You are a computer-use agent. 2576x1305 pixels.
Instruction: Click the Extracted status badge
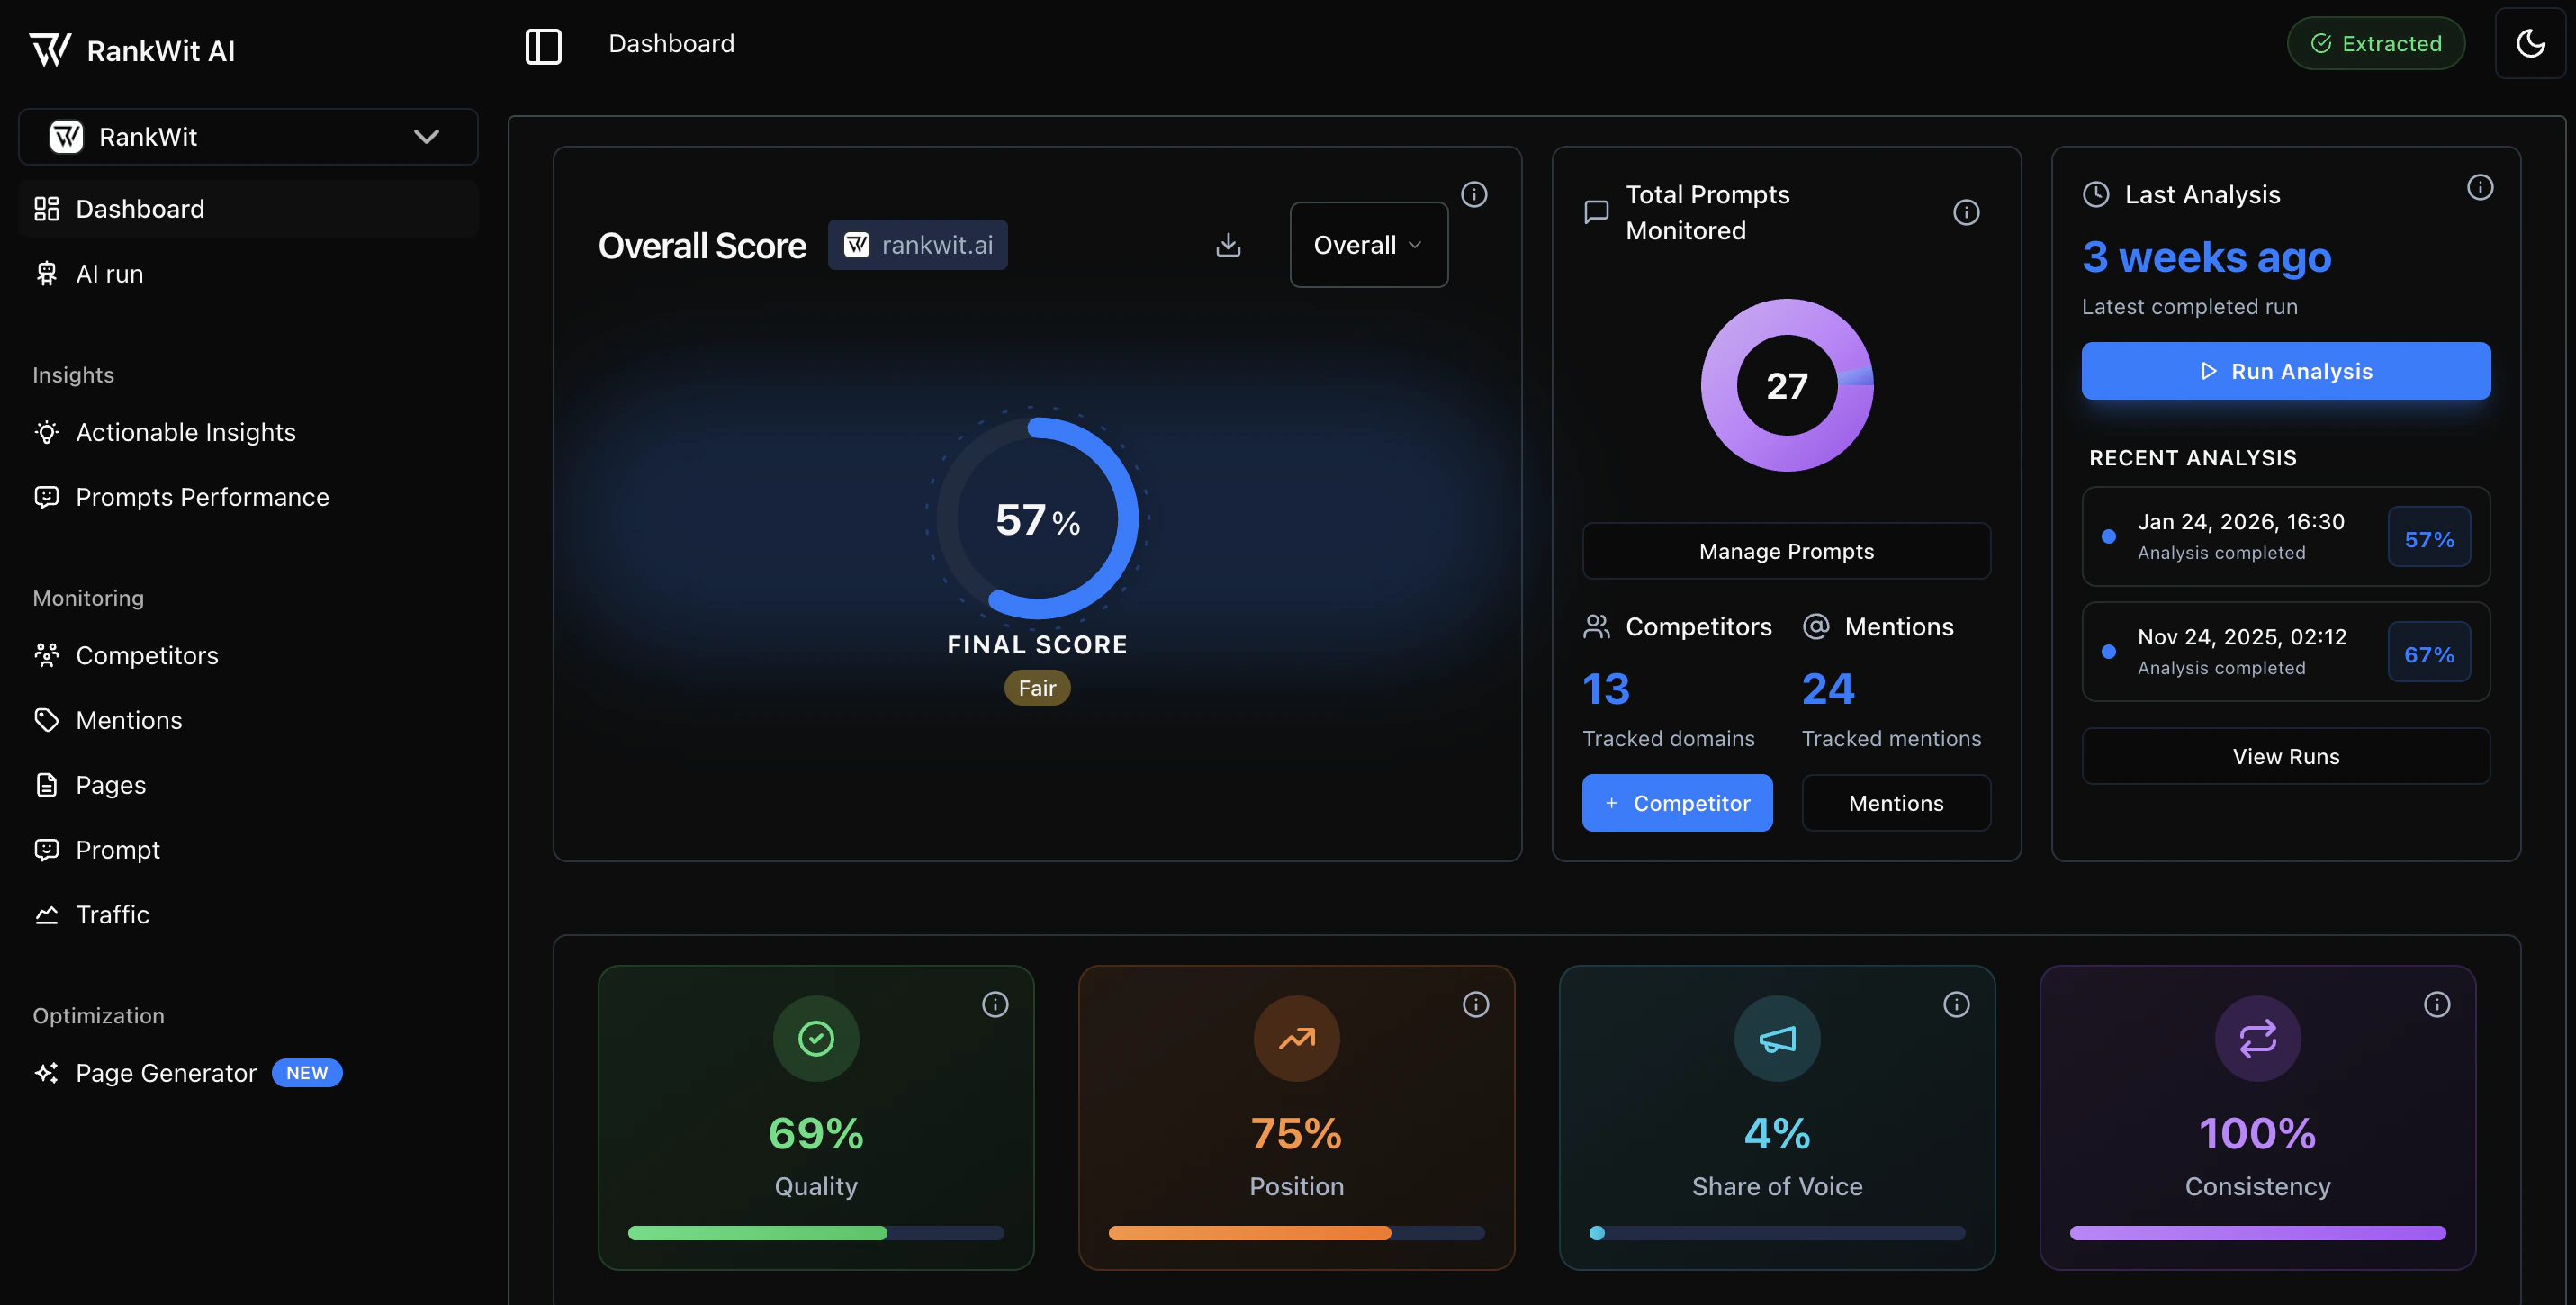tap(2375, 43)
